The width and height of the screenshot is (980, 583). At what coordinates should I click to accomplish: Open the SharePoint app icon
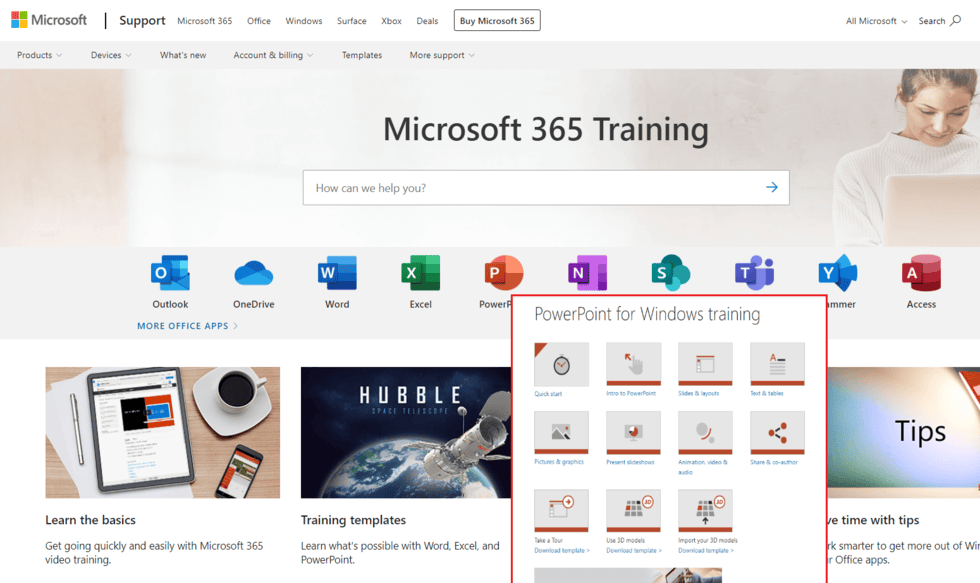pos(671,273)
